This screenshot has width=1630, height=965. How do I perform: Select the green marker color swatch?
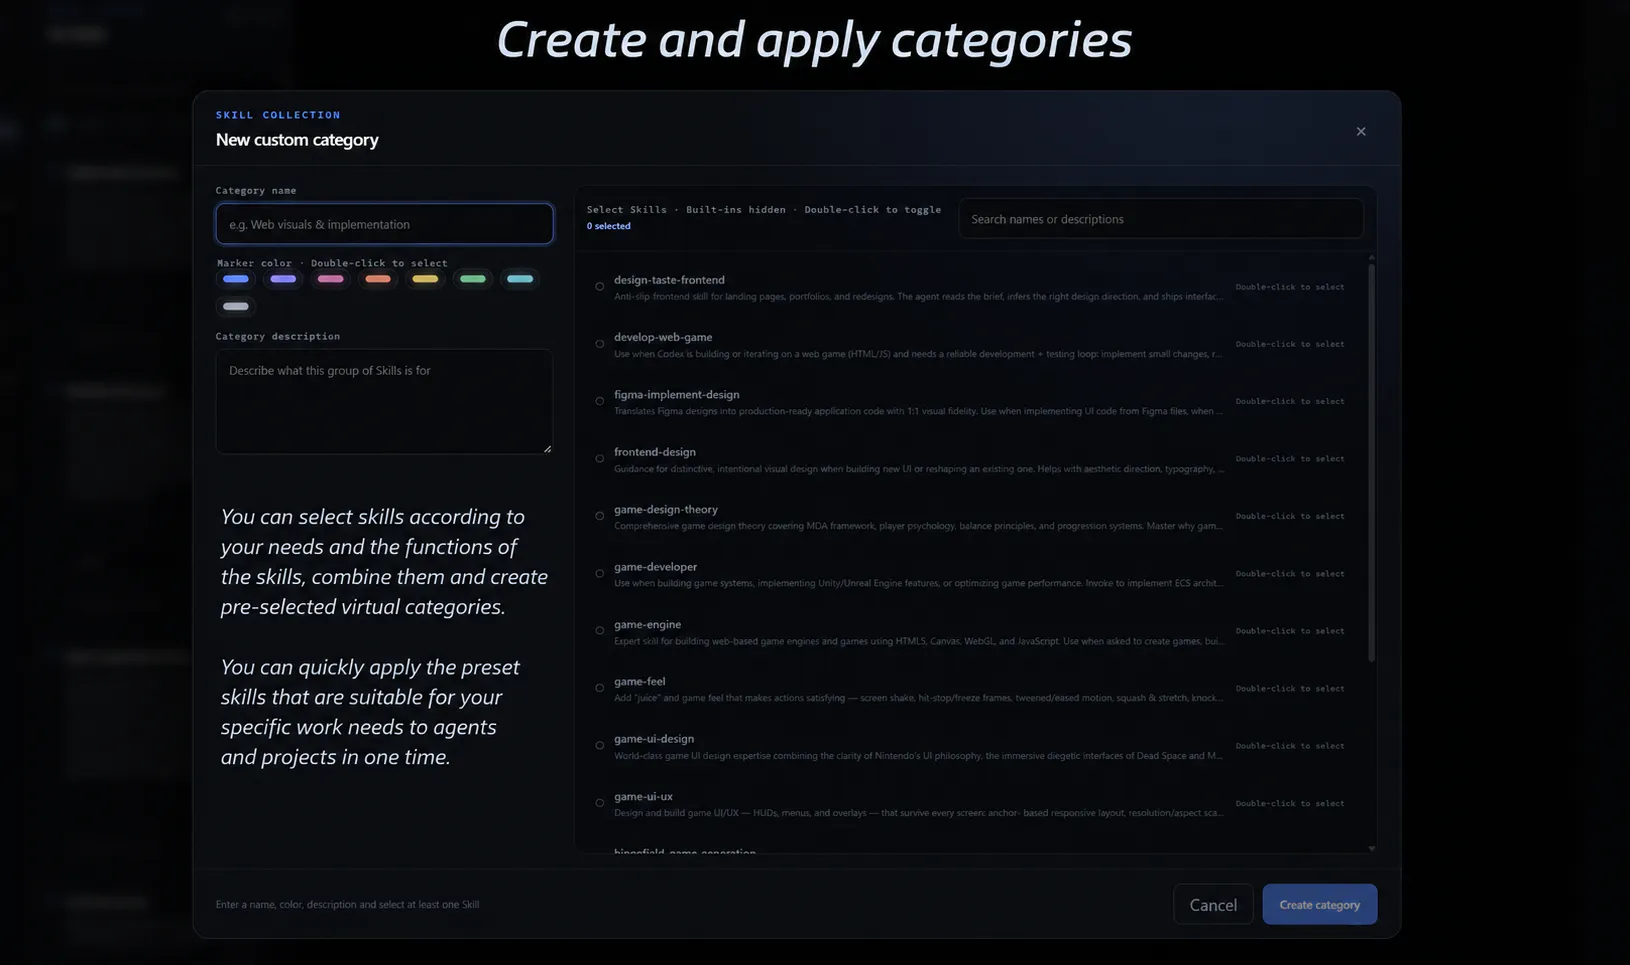tap(473, 279)
